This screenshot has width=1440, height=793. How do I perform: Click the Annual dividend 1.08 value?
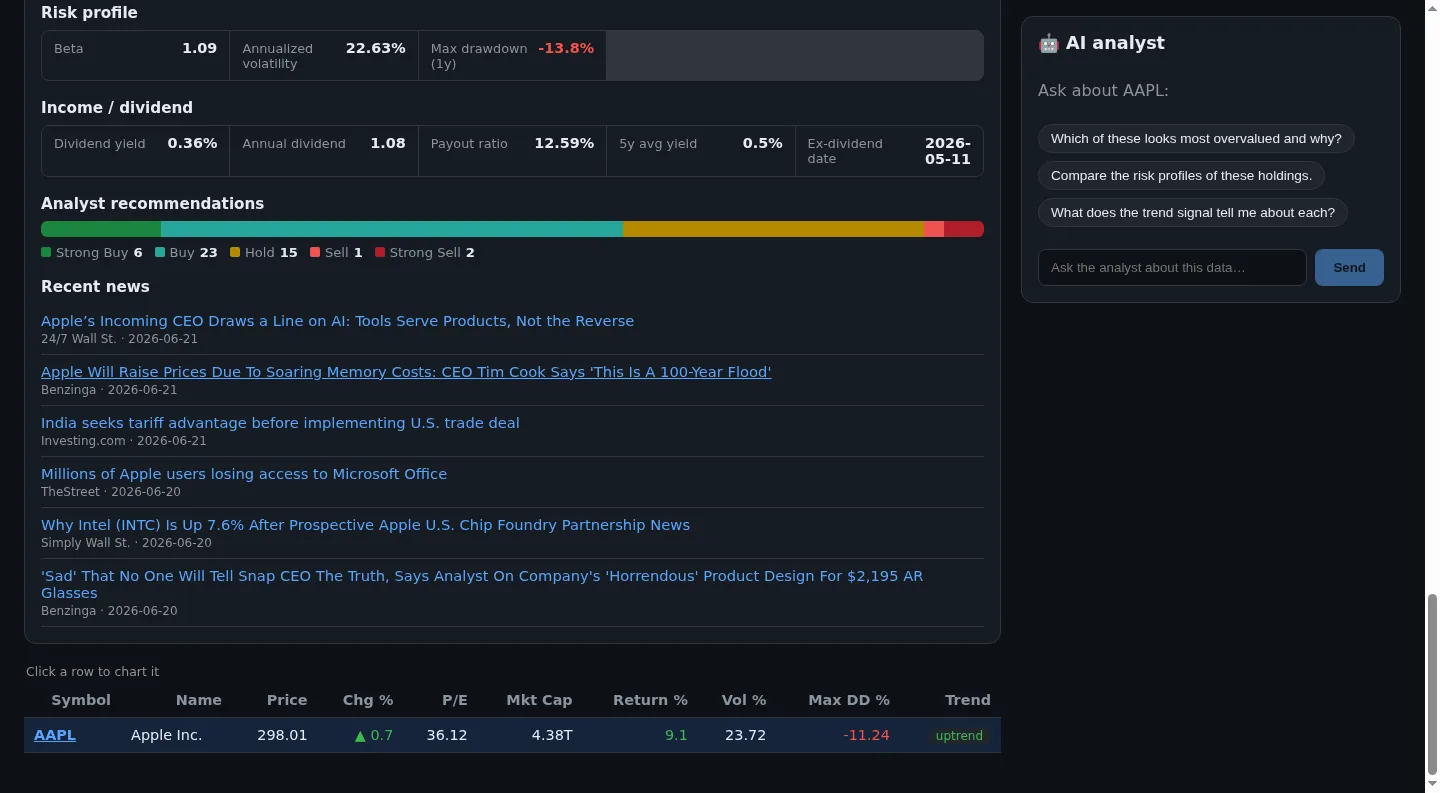click(x=388, y=143)
